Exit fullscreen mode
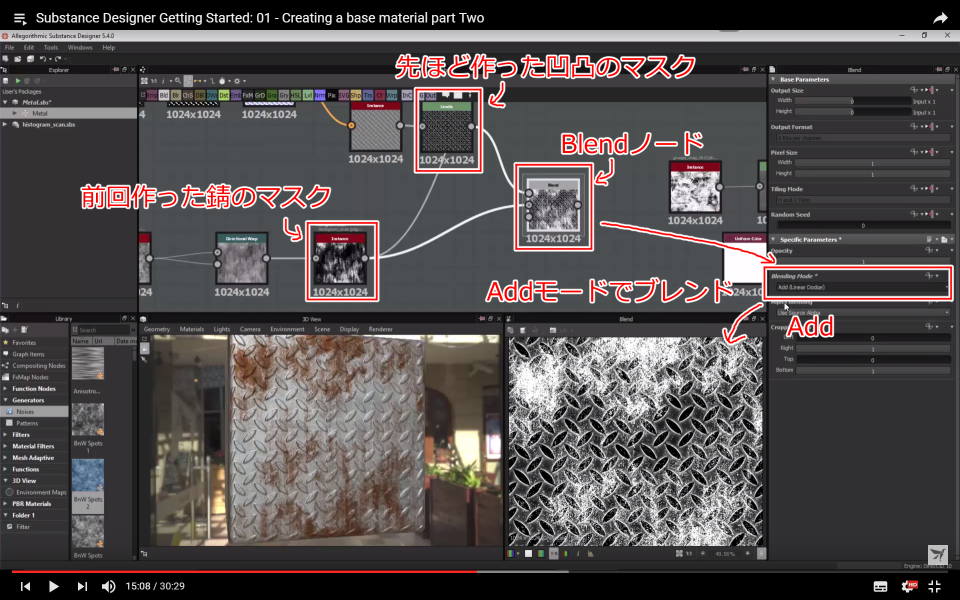The width and height of the screenshot is (960, 600). [x=934, y=587]
